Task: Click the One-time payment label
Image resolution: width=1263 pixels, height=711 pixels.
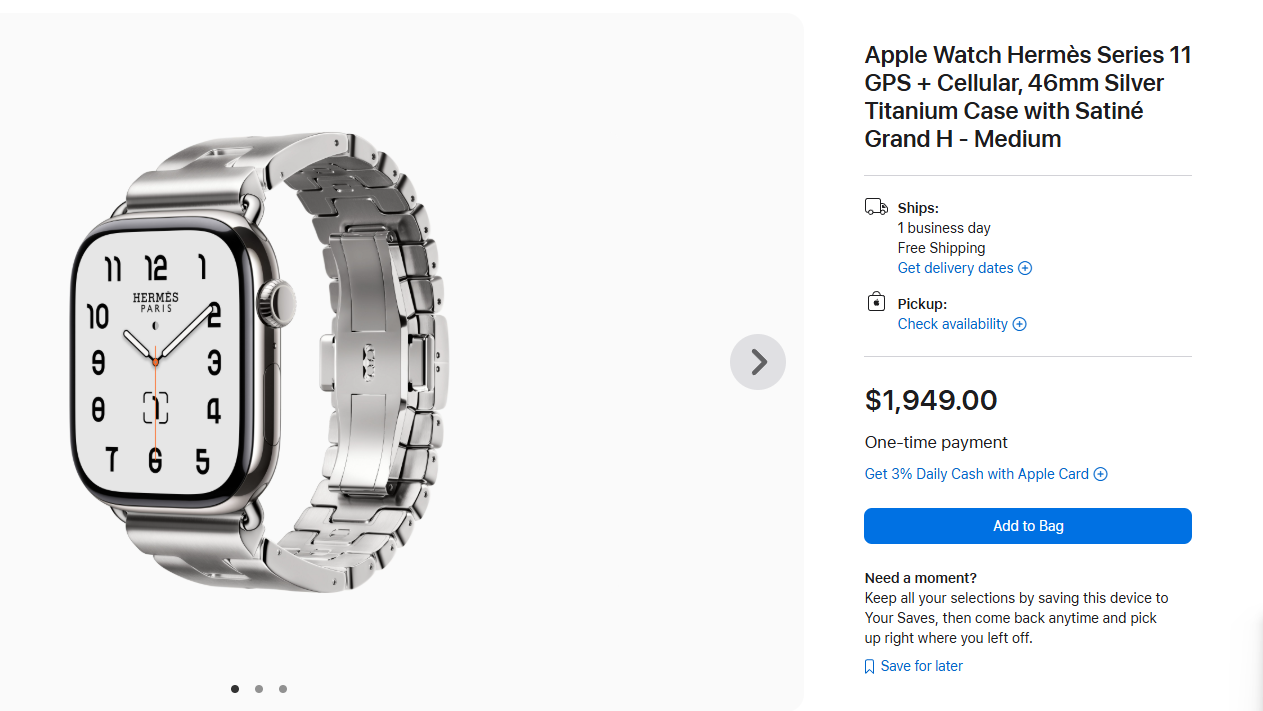Action: pyautogui.click(x=936, y=442)
